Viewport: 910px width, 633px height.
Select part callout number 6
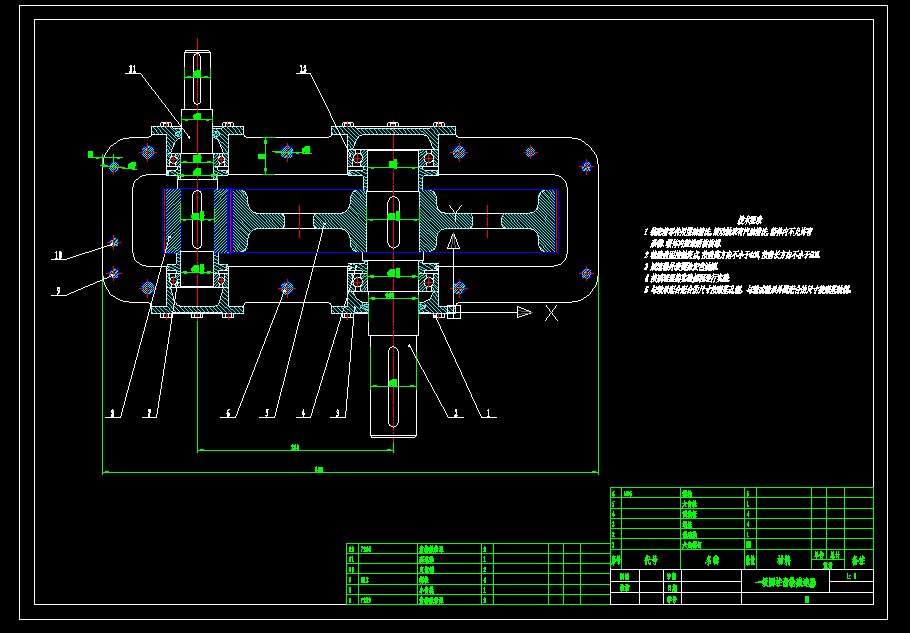229,412
